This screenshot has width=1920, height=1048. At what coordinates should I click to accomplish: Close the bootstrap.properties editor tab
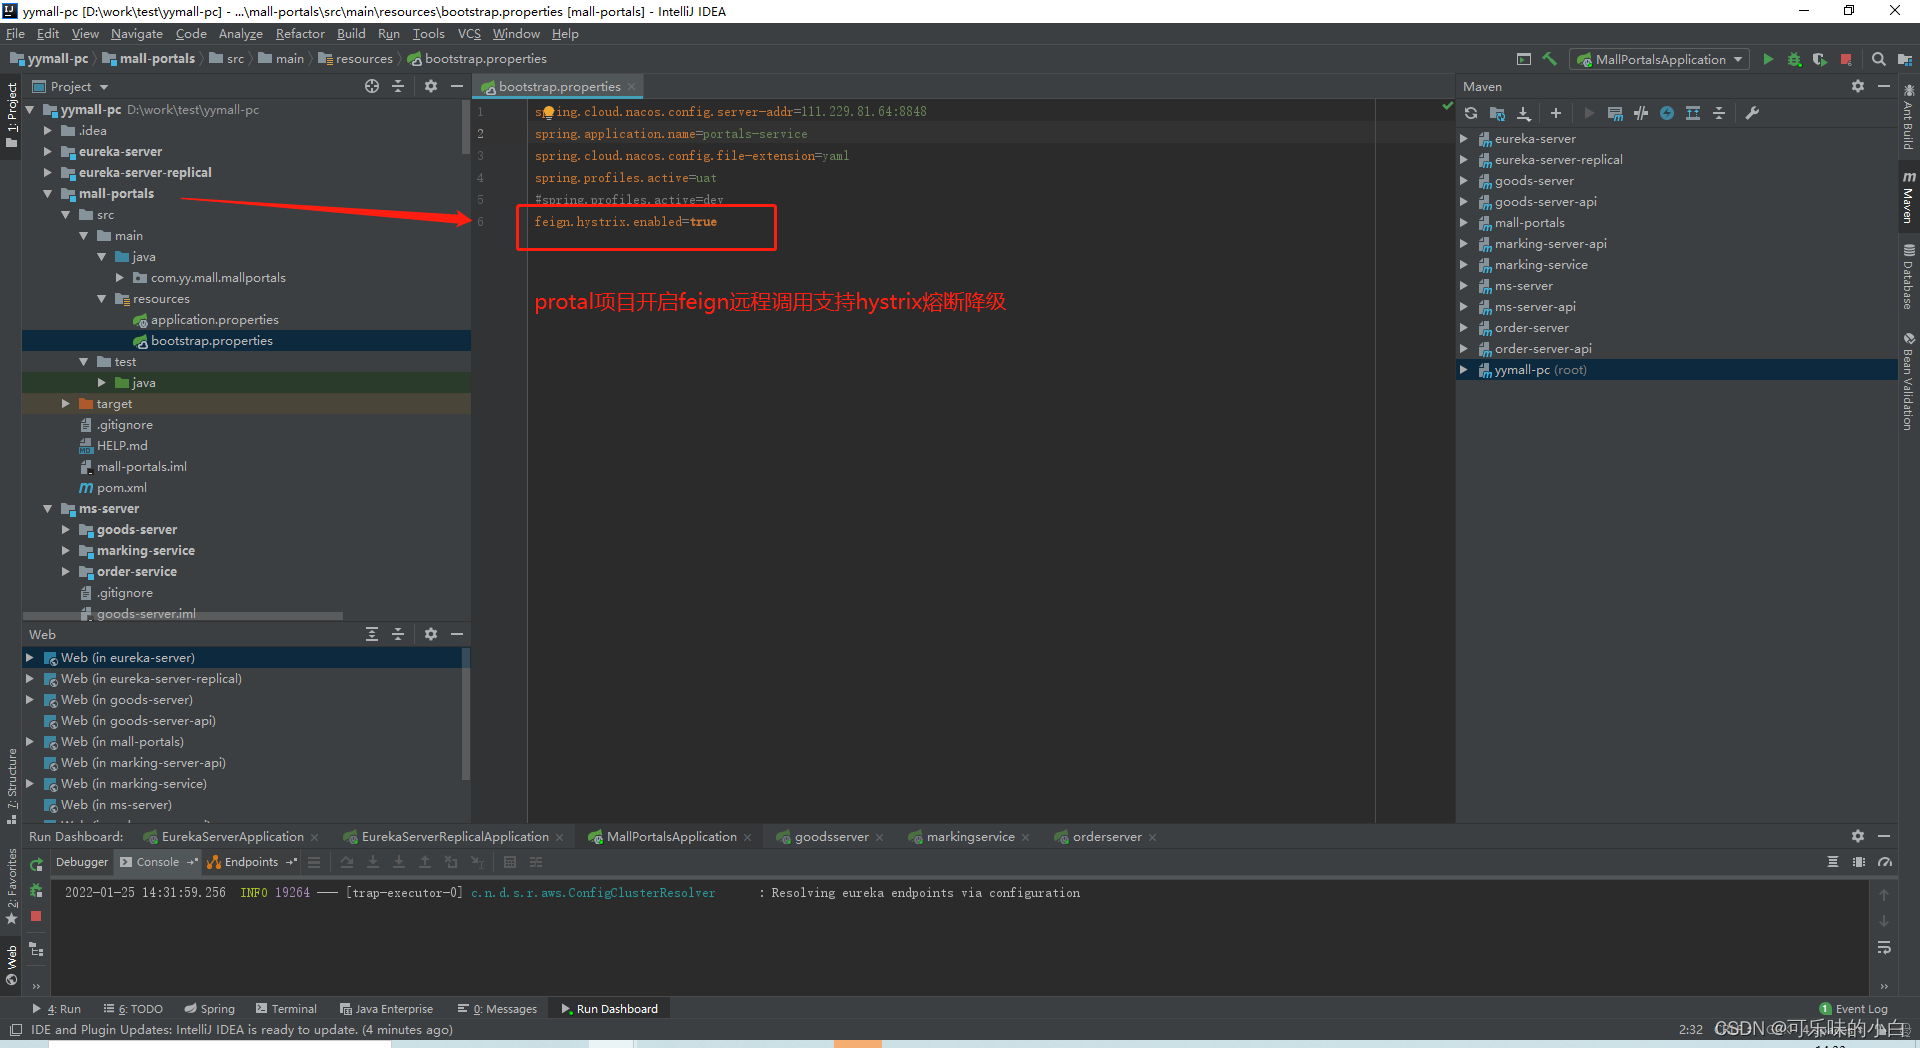[632, 87]
